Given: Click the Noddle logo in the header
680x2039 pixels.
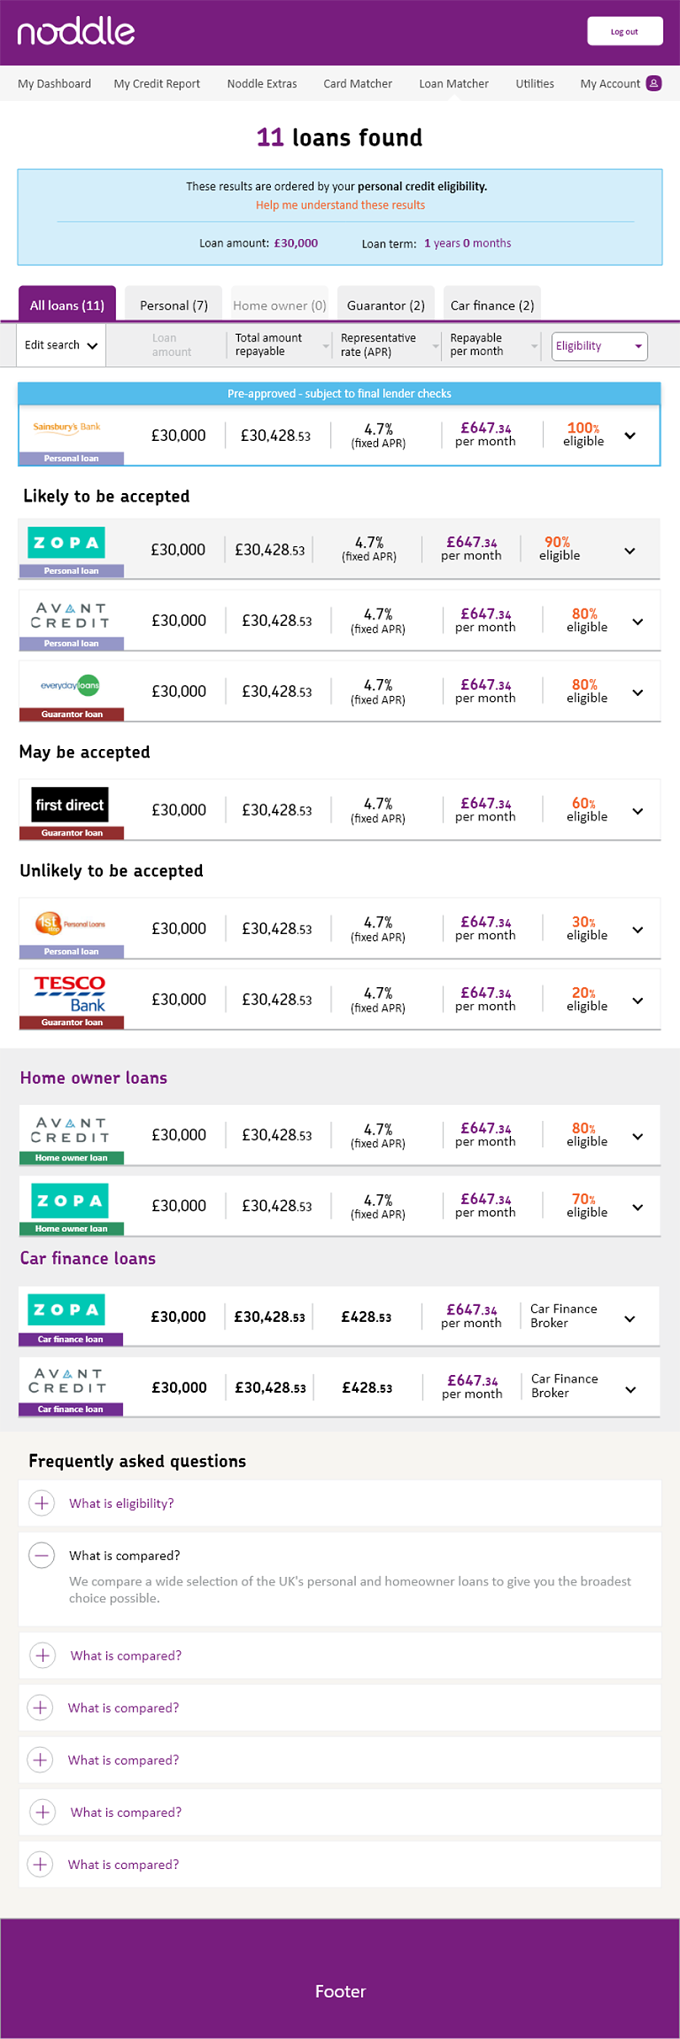Looking at the screenshot, I should 76,31.
